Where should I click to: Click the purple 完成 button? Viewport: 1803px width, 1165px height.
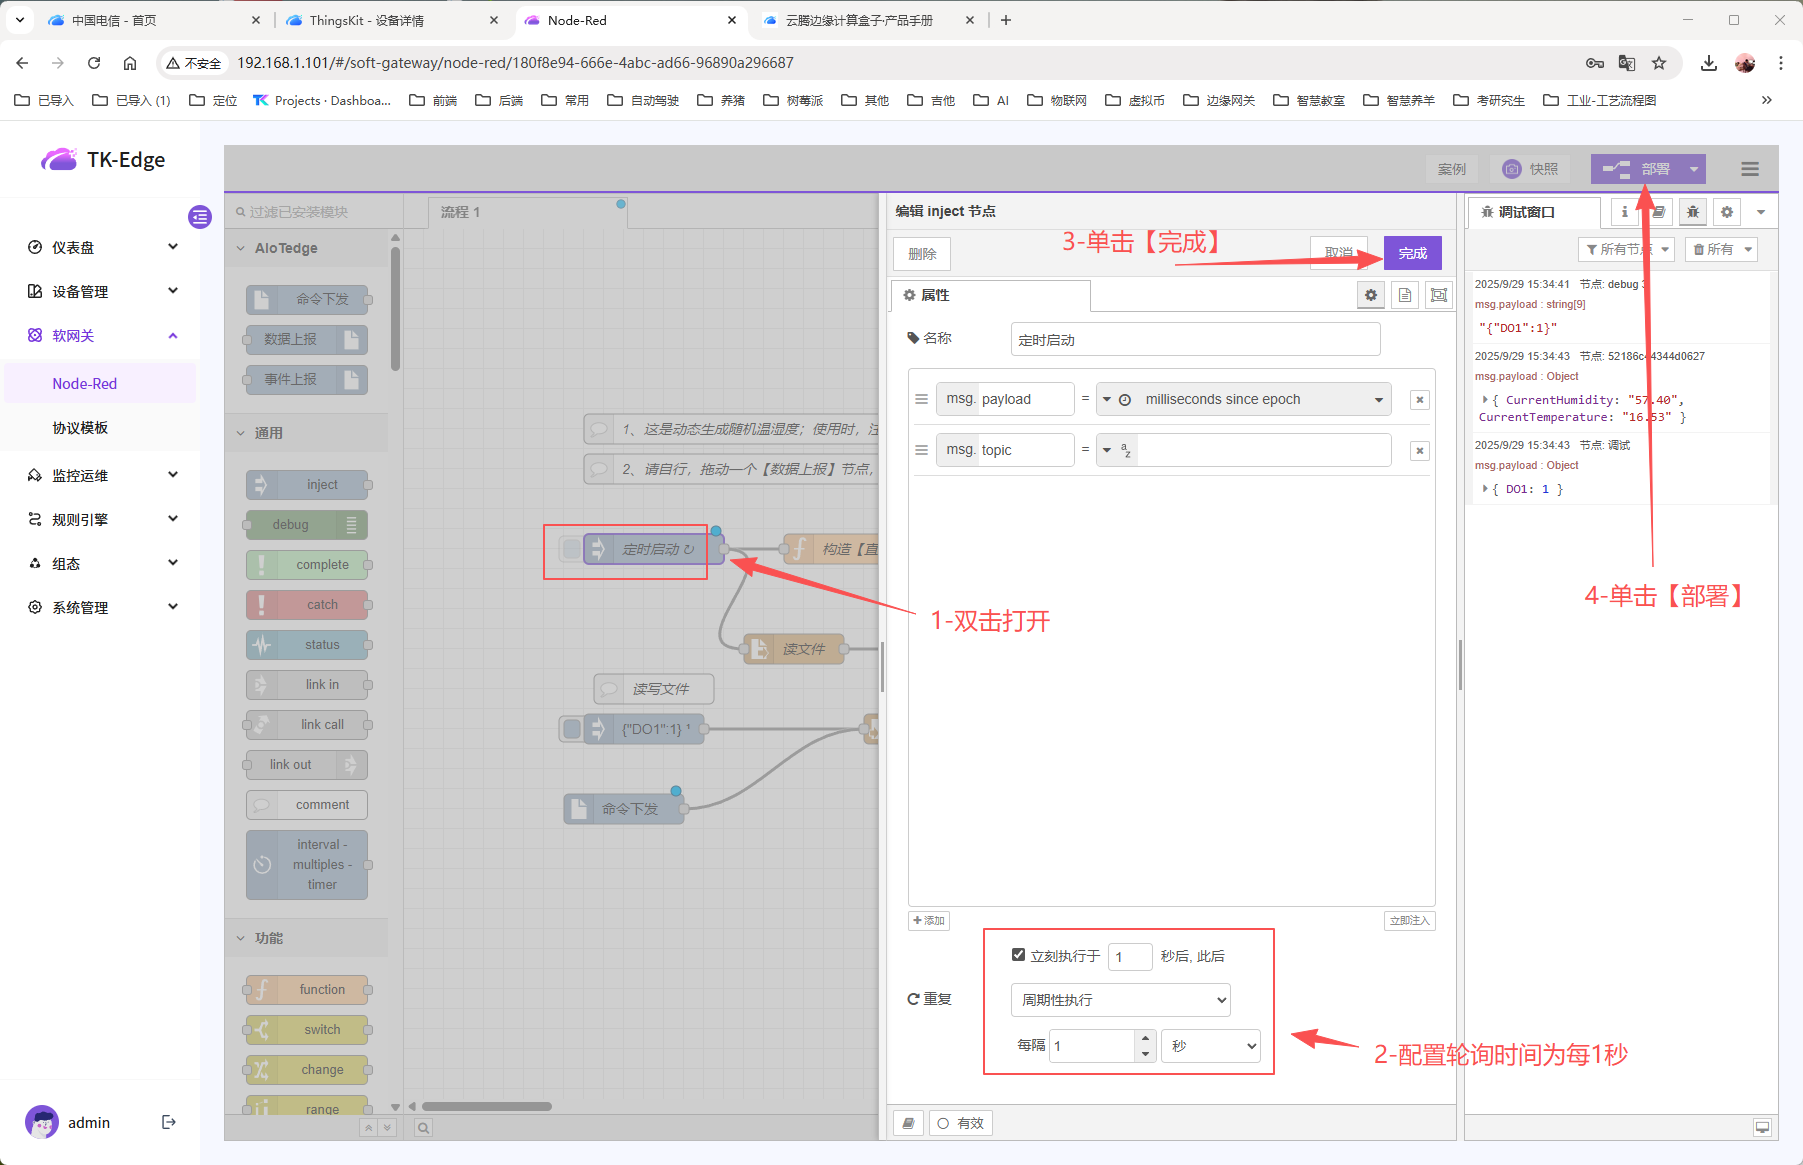(x=1412, y=253)
